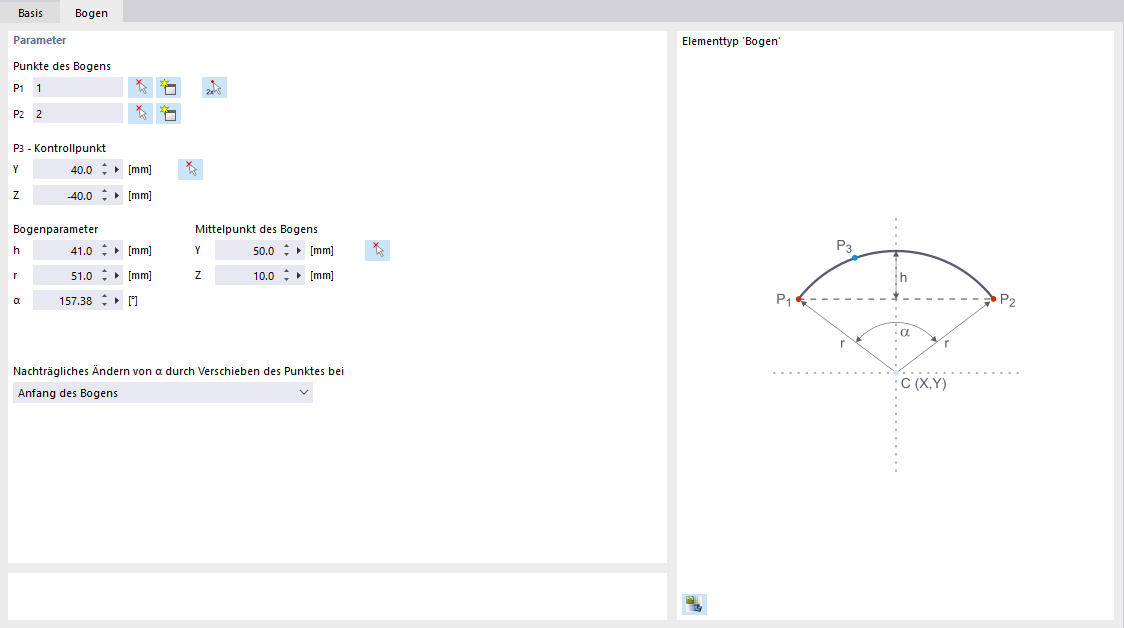Open options arrow for center Z field
Viewport: 1124px width, 628px height.
(299, 276)
